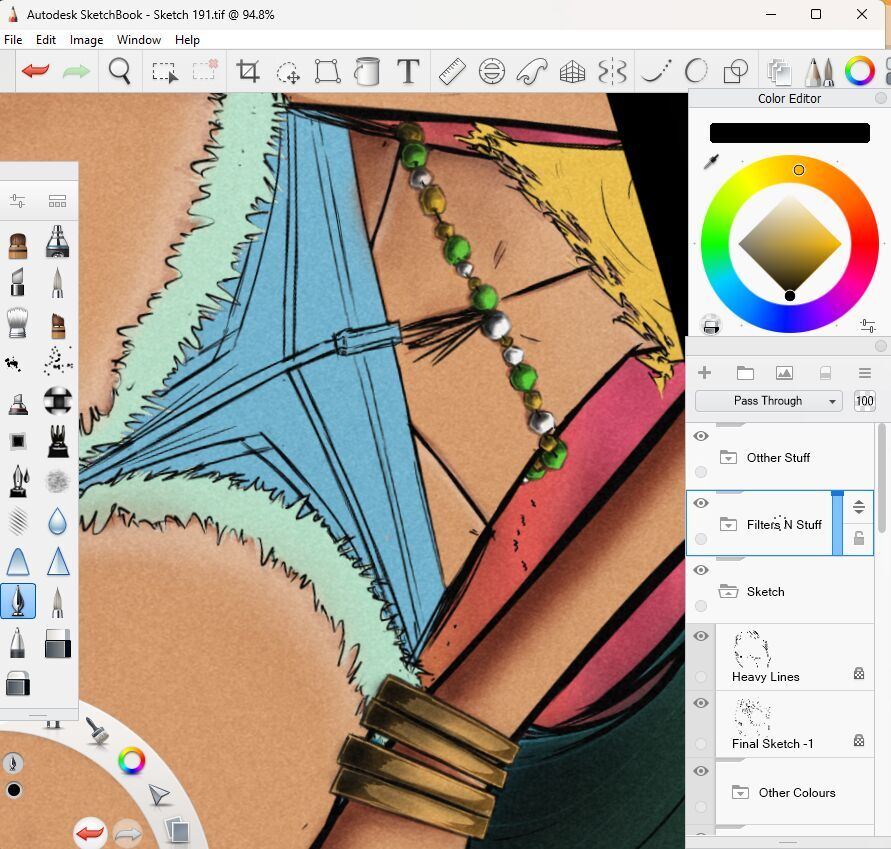The image size is (891, 849).
Task: Select the Flood Fill bucket tool
Action: pyautogui.click(x=368, y=72)
